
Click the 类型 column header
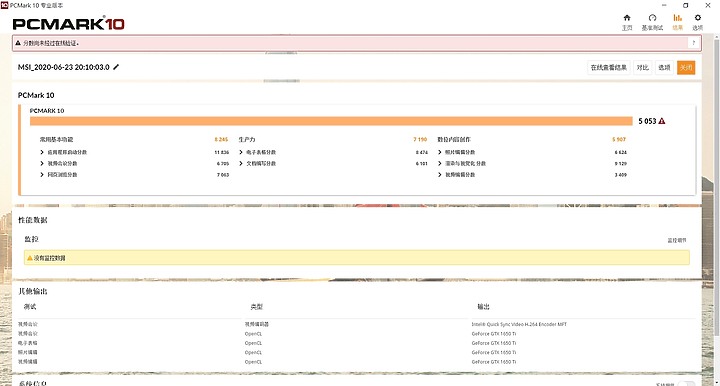[257, 307]
